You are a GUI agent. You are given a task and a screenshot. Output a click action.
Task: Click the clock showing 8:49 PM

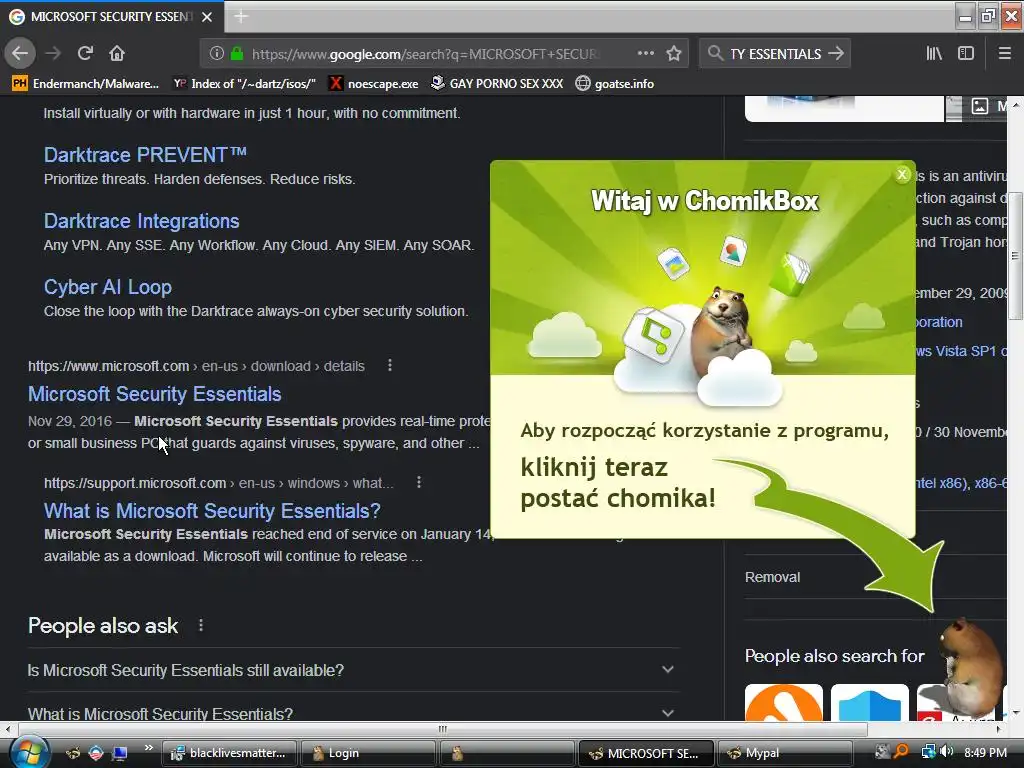pos(985,752)
